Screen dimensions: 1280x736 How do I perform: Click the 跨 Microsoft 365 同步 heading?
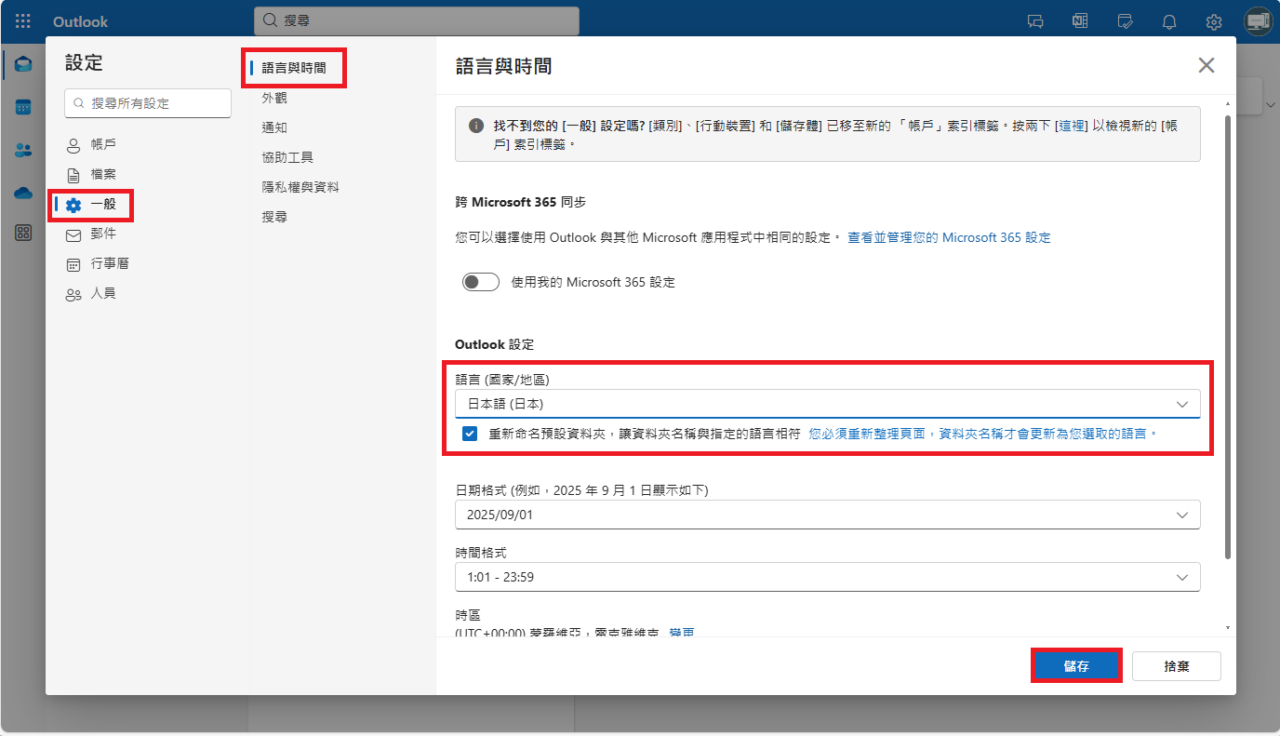(x=520, y=202)
